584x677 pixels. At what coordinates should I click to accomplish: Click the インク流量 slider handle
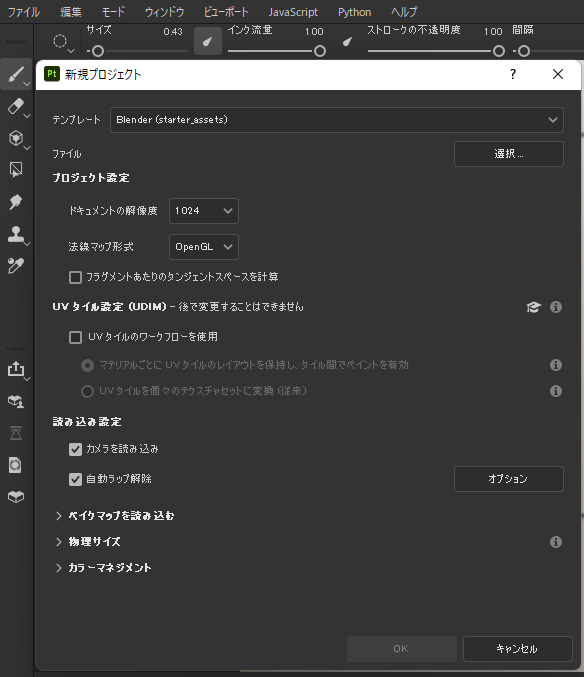pos(320,51)
